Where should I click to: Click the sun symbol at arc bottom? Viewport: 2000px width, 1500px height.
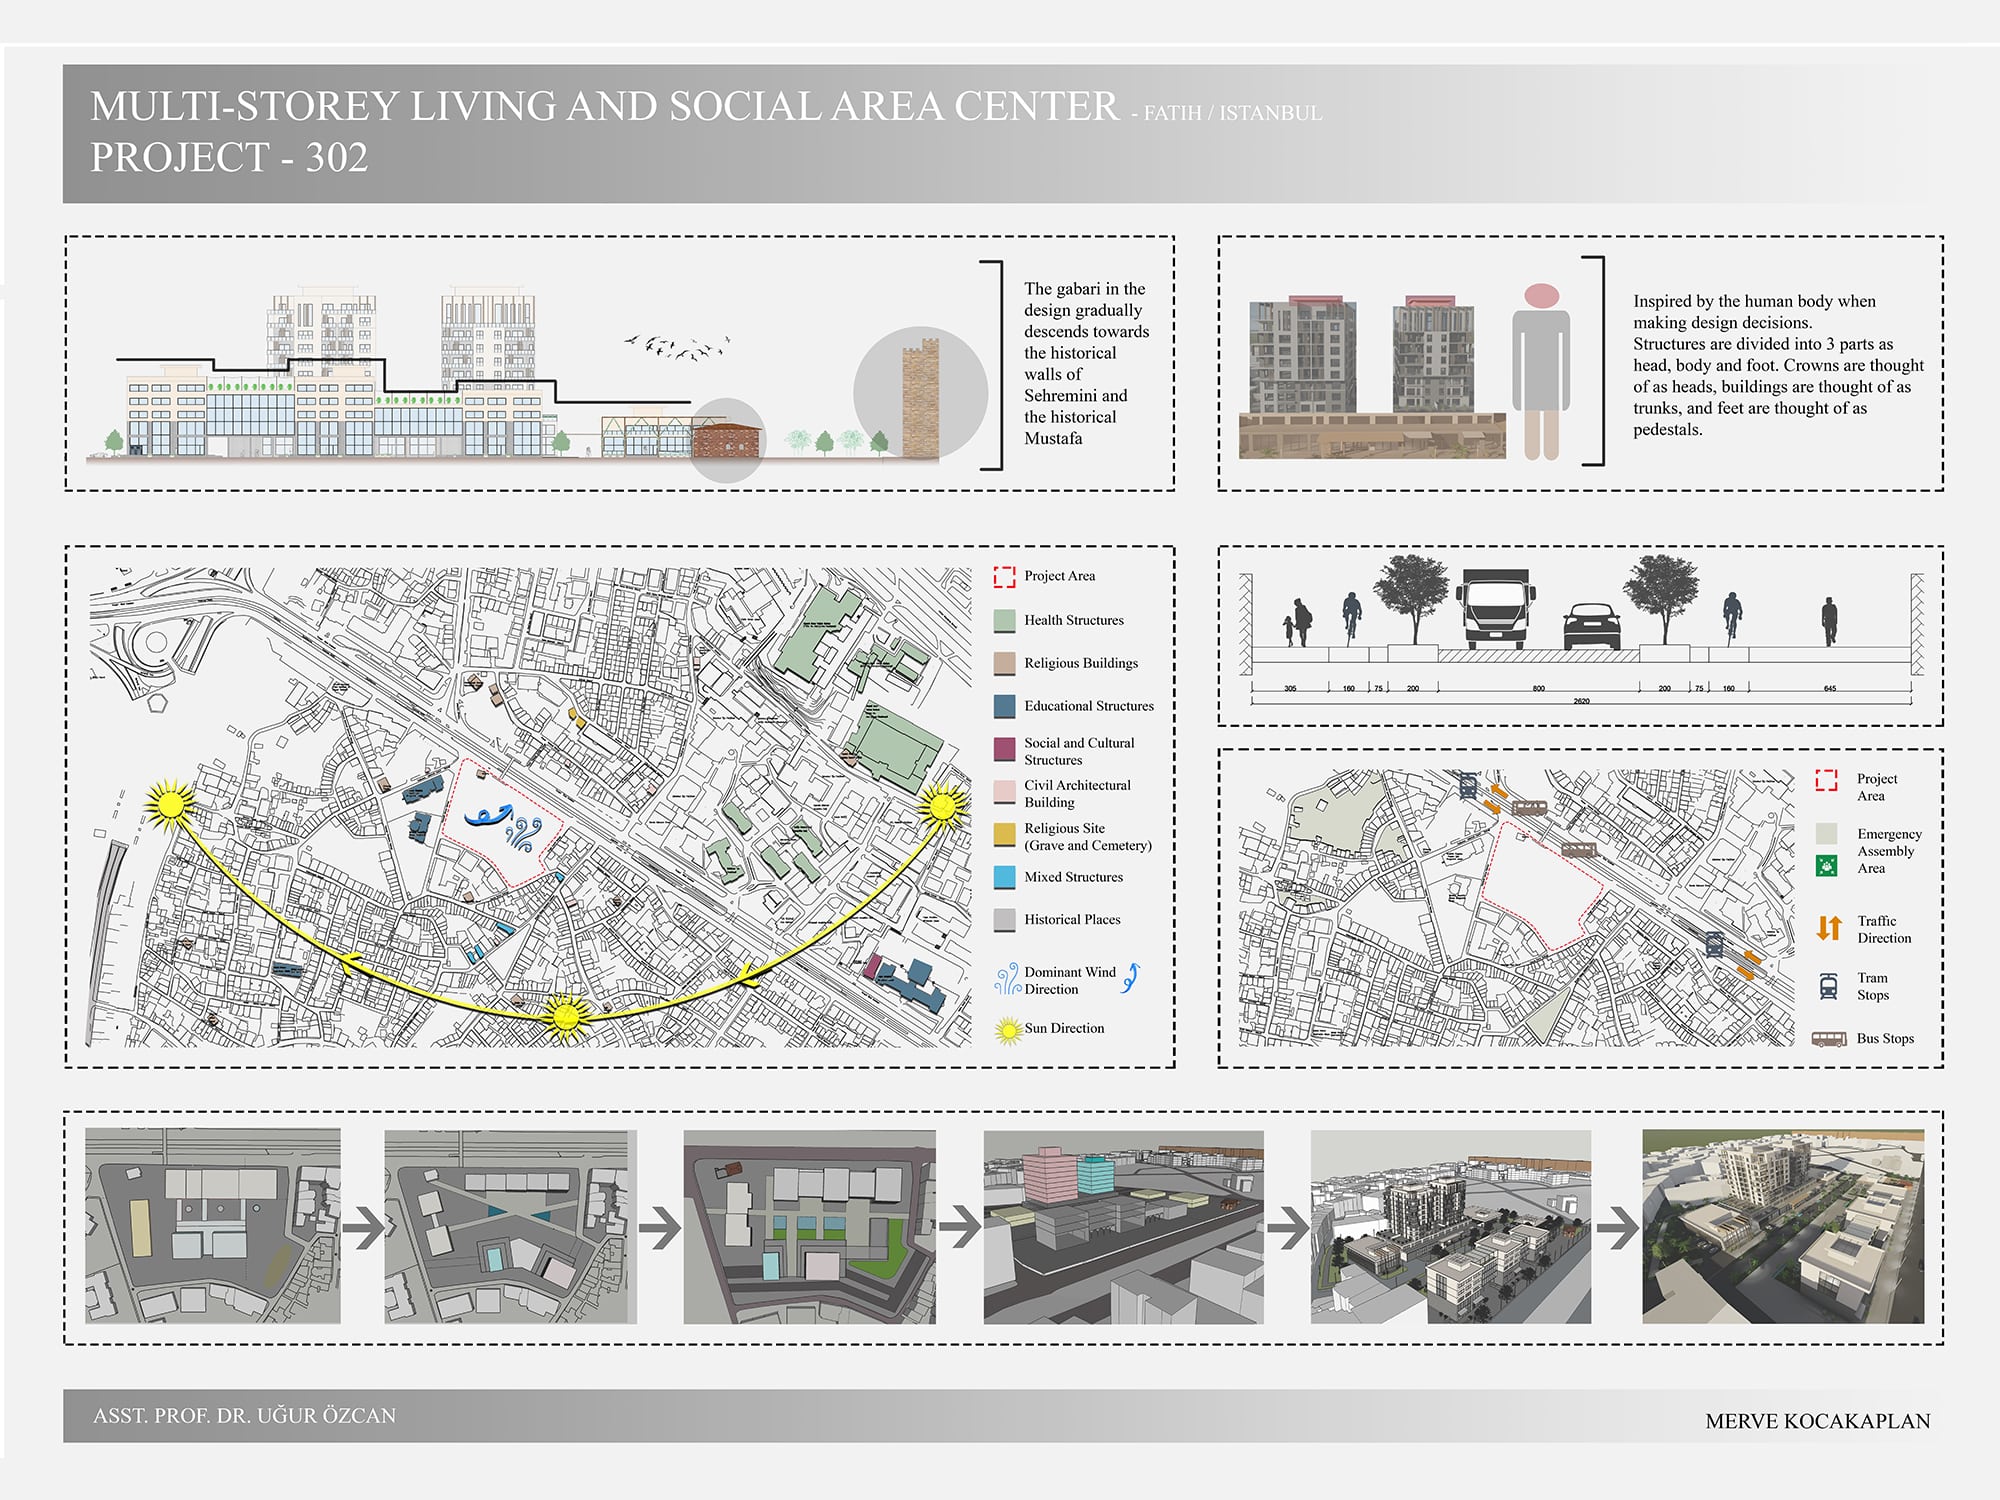point(566,1017)
